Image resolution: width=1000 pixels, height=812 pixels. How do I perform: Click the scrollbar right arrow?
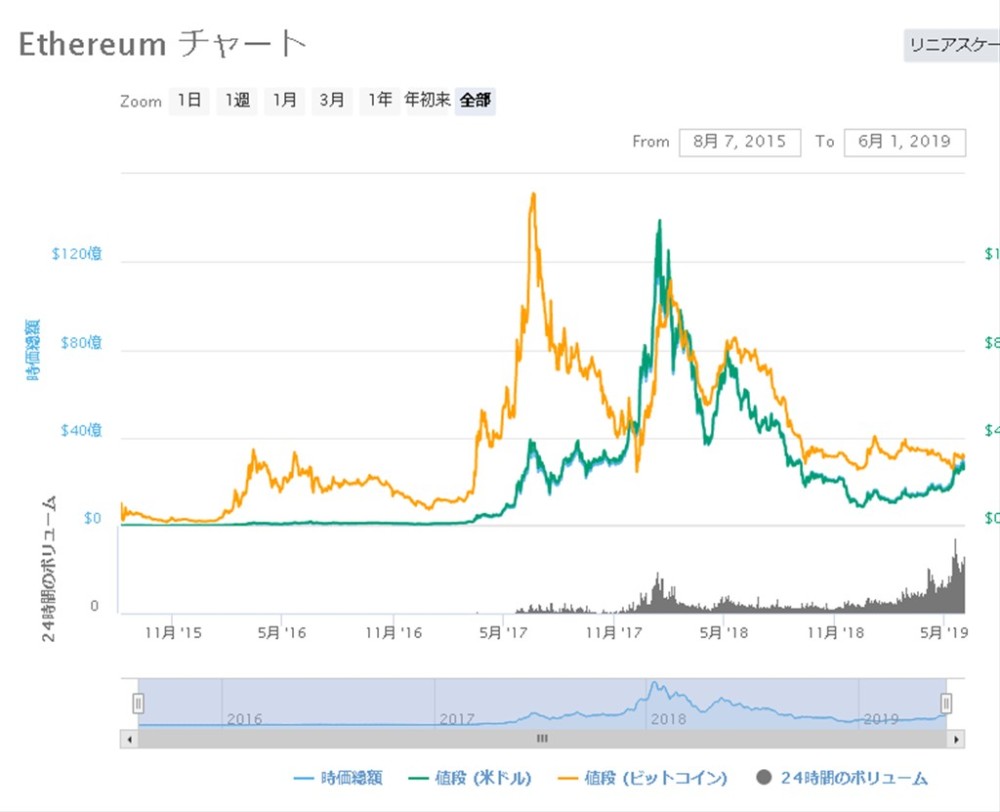pyautogui.click(x=957, y=739)
